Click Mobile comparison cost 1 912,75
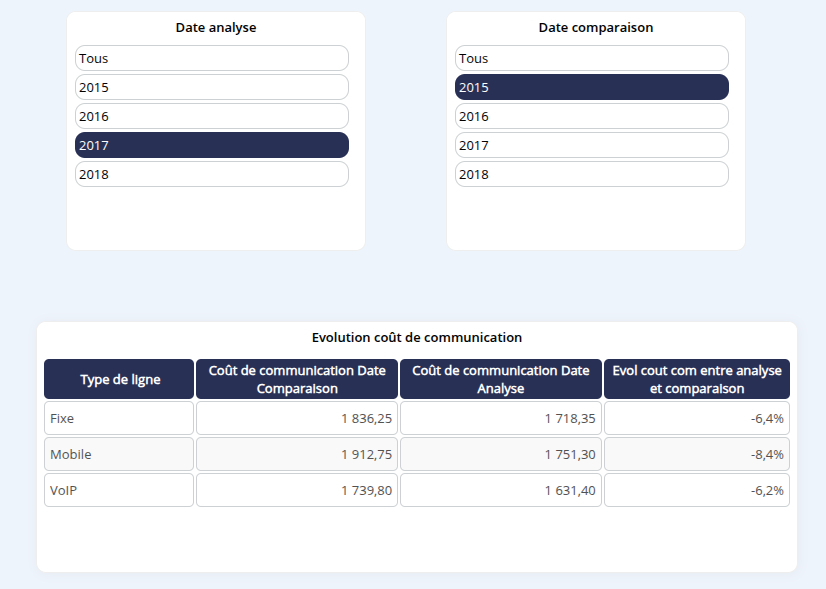The width and height of the screenshot is (826, 589). pos(297,454)
